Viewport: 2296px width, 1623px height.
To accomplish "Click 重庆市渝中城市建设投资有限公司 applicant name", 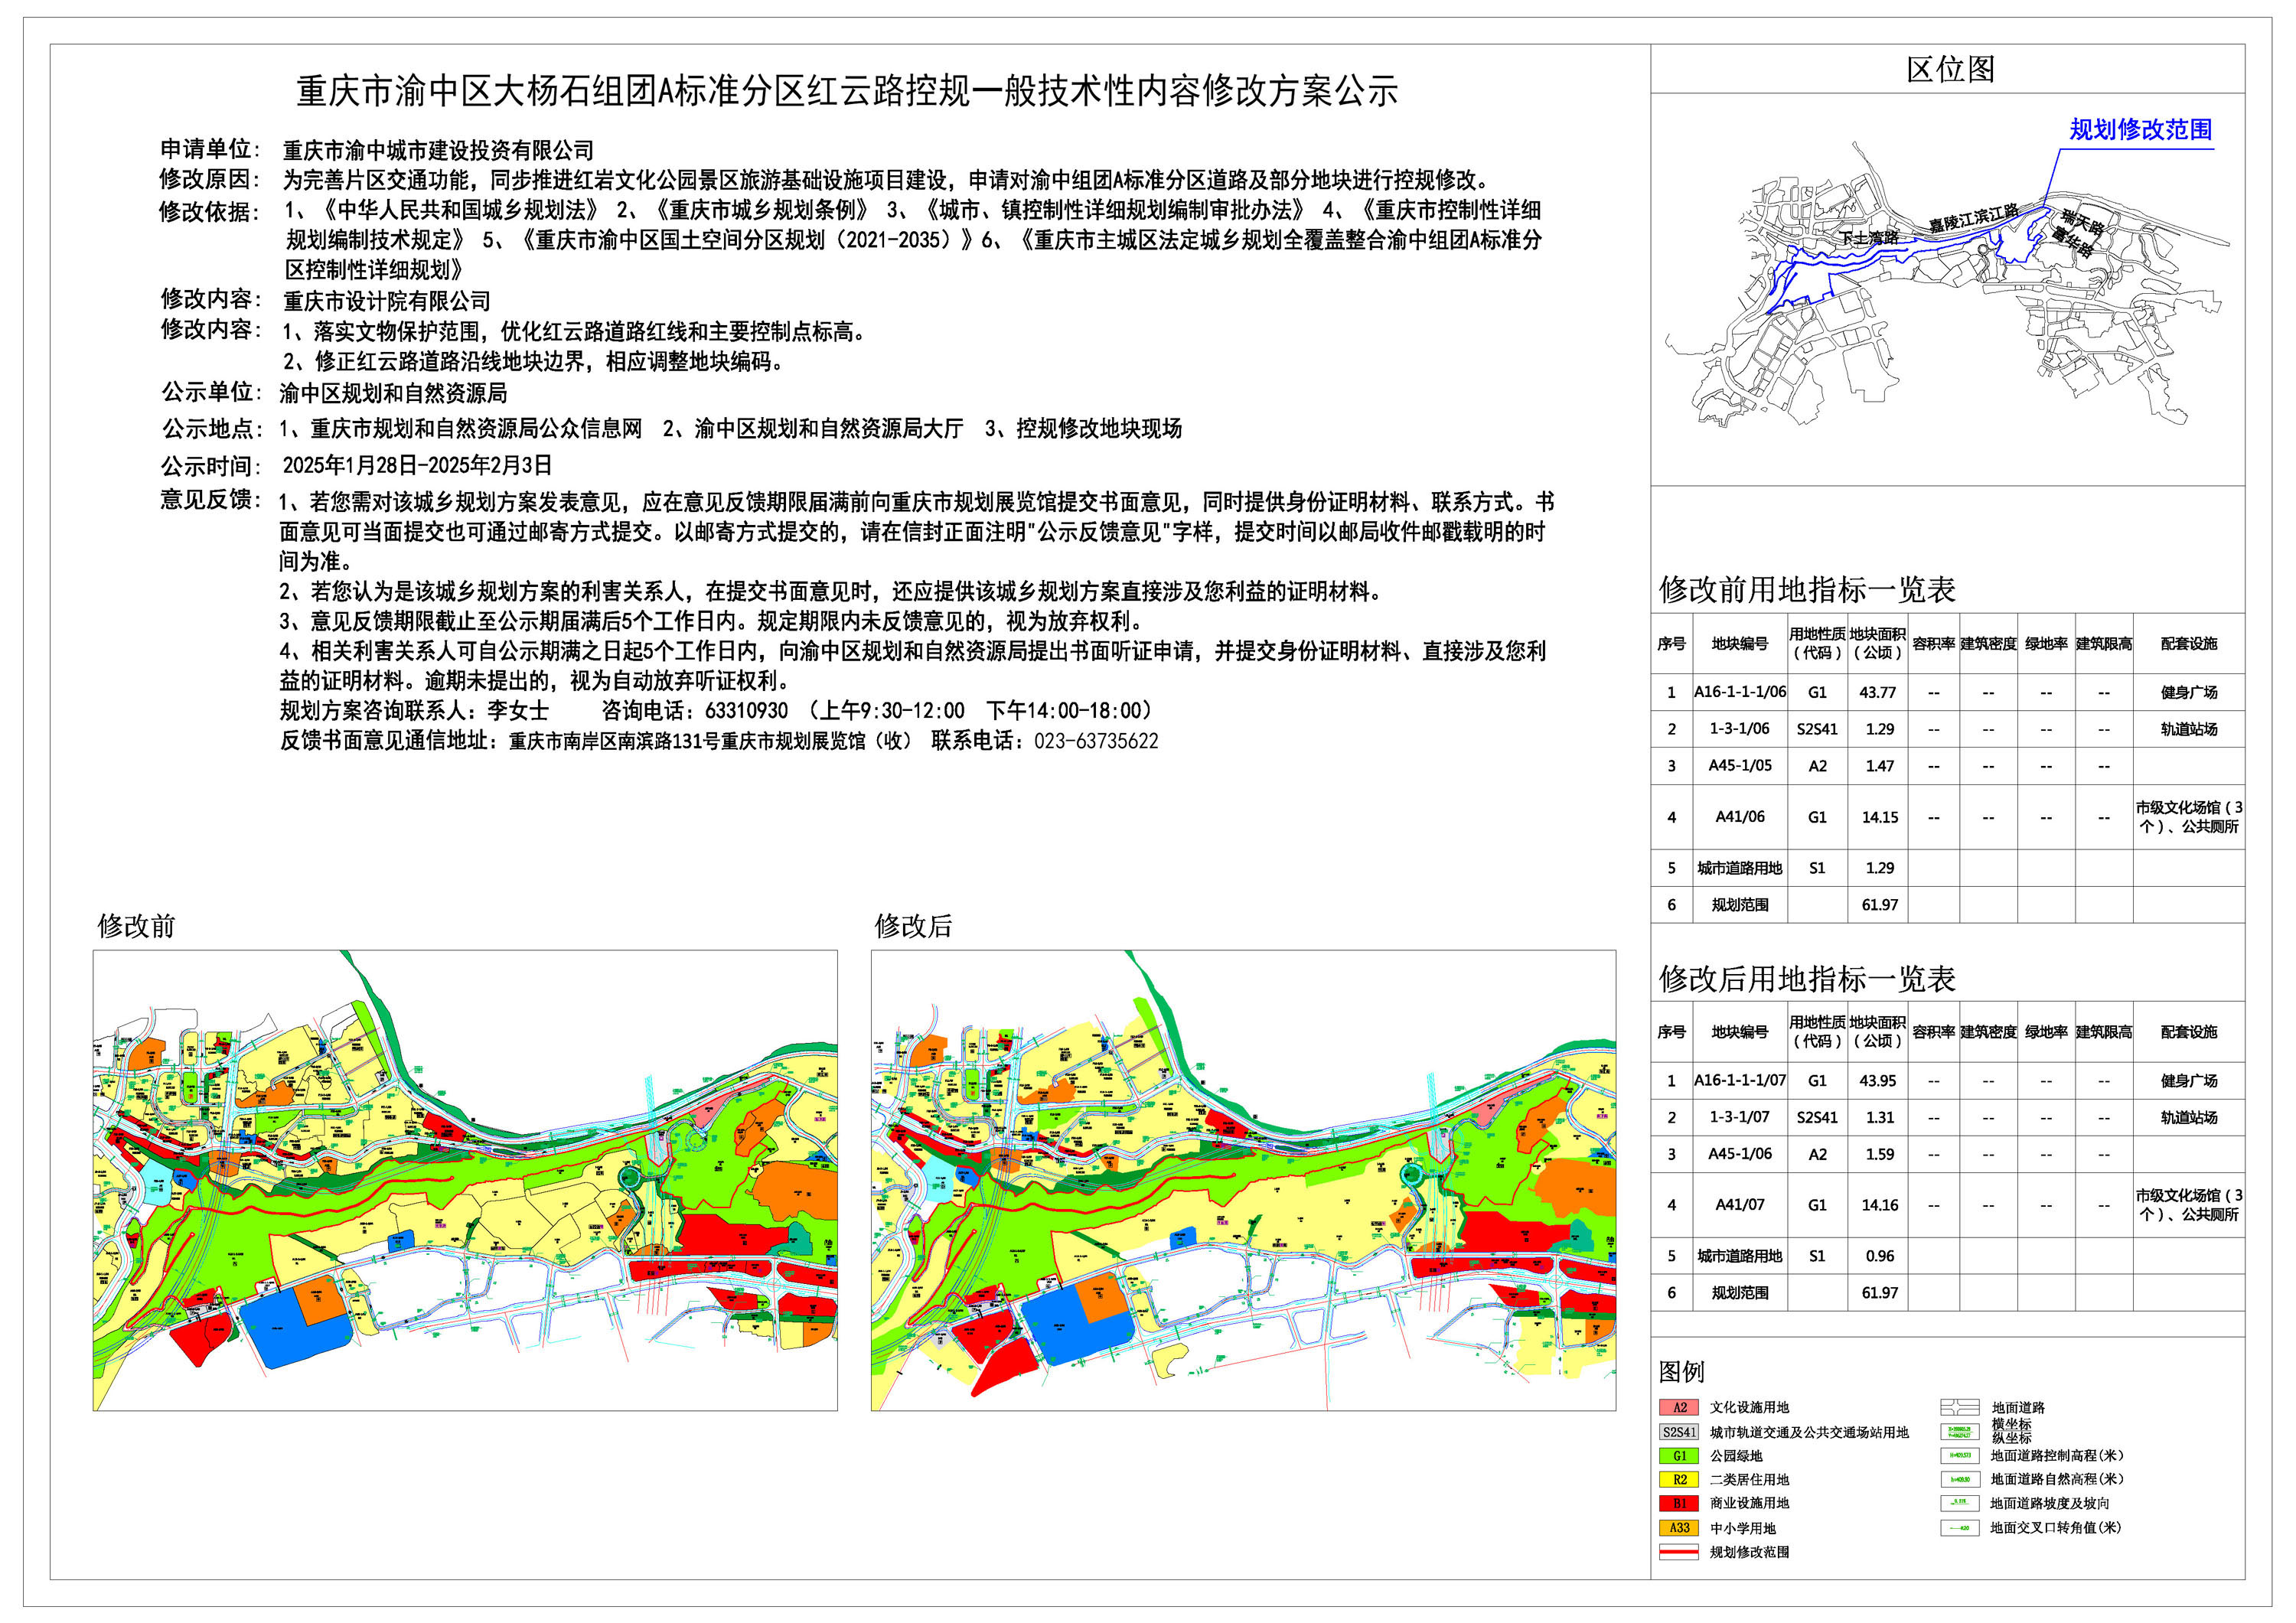I will (438, 151).
